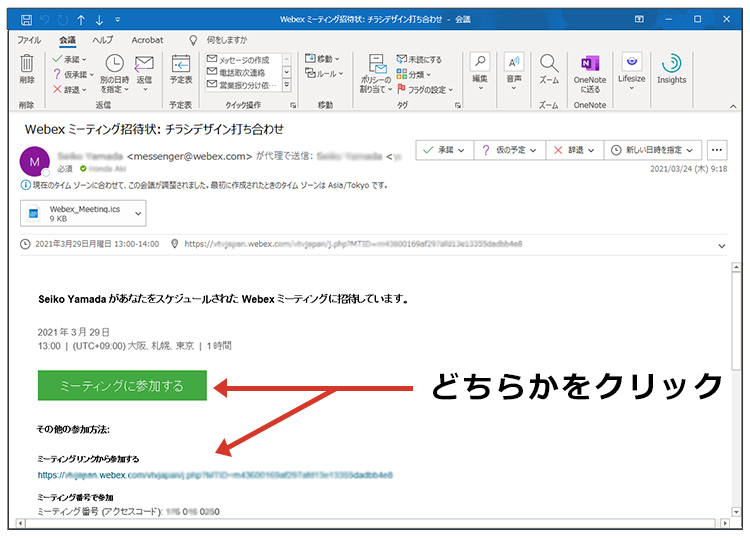Click the 何をしますか search box
This screenshot has width=750, height=540.
tap(226, 40)
